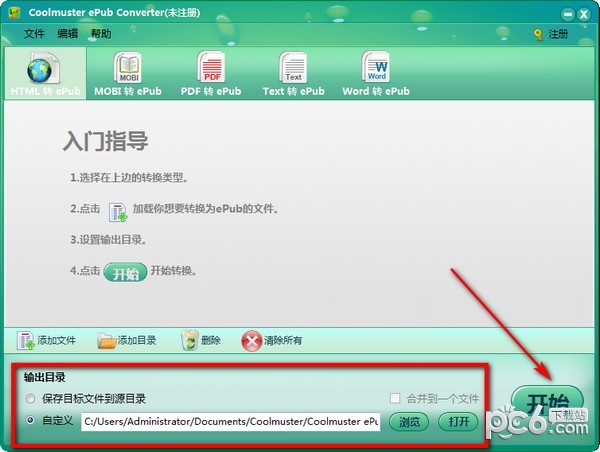This screenshot has width=600, height=452.
Task: Click the 注册 register link text
Action: click(558, 34)
